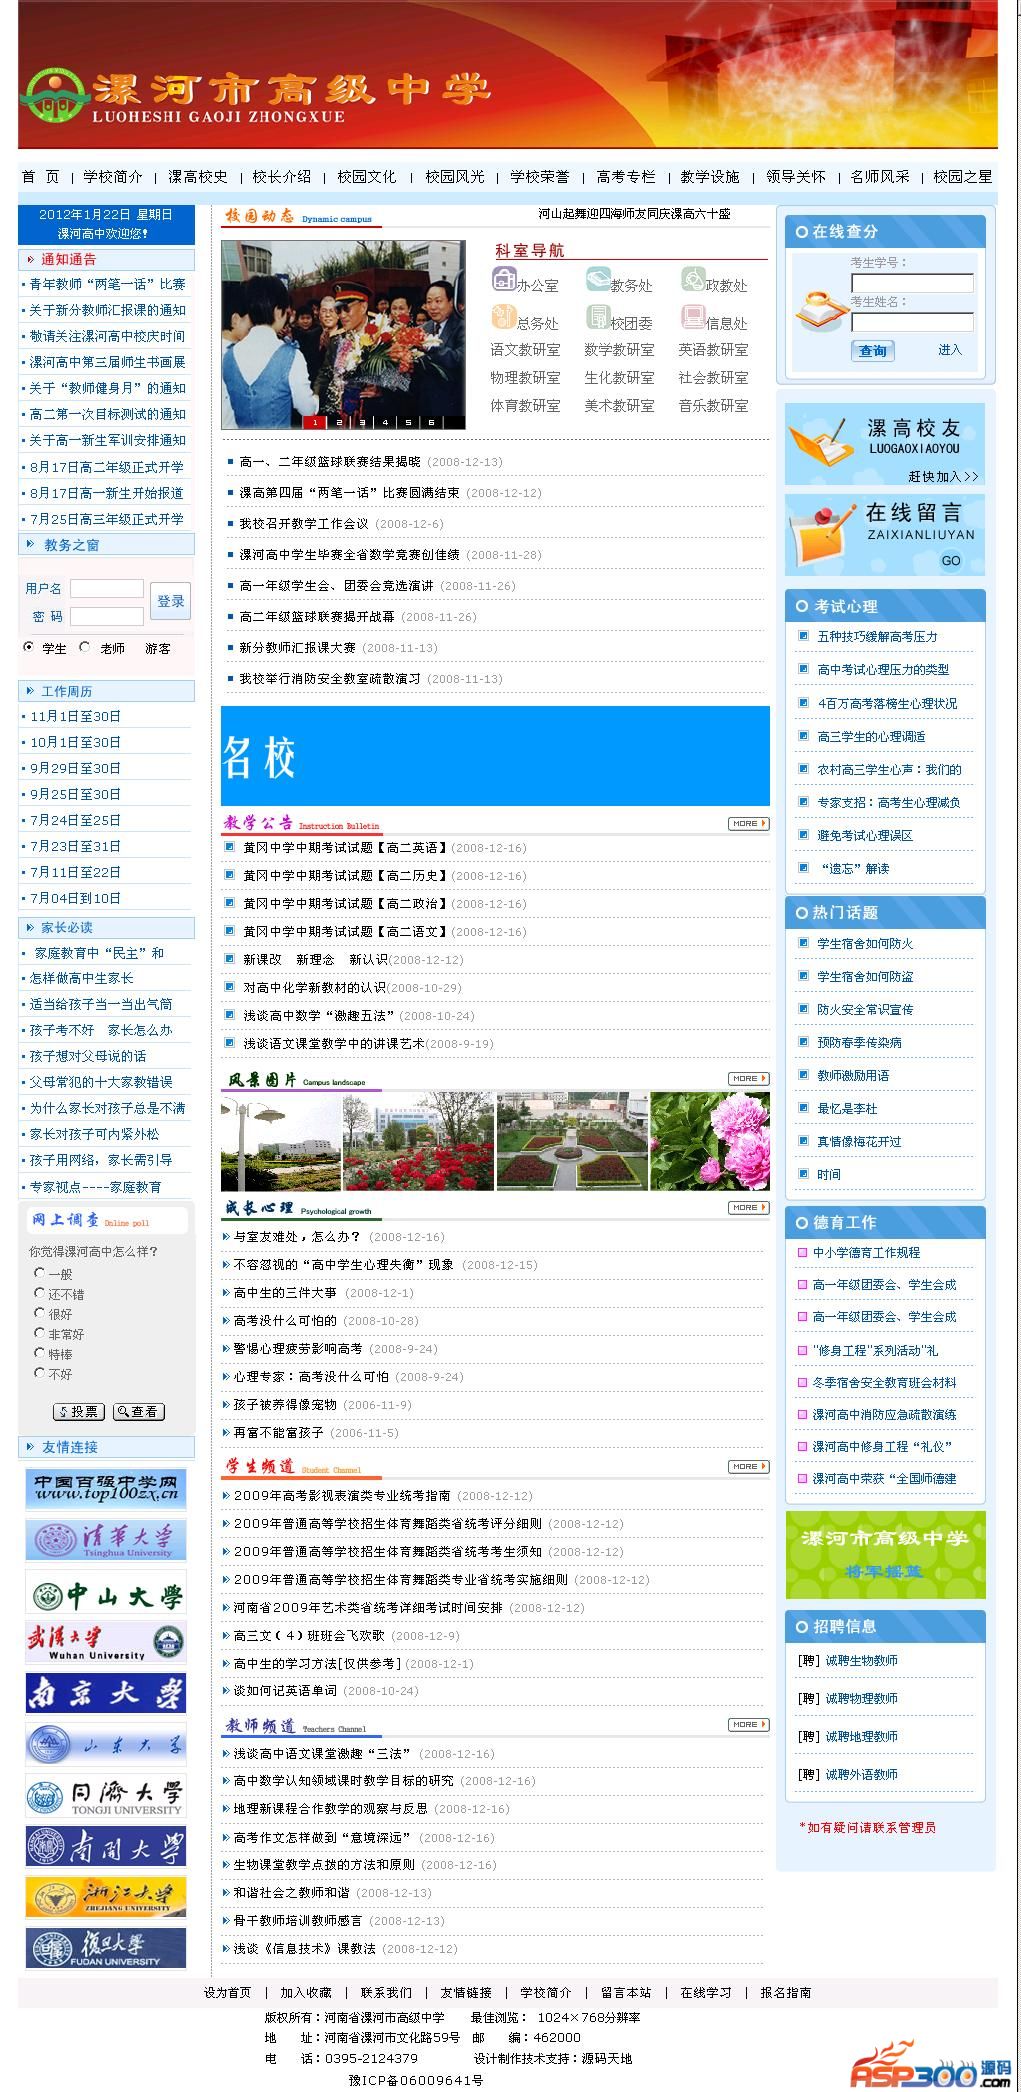
Task: Open the 名校 blue banner
Action: pos(495,756)
